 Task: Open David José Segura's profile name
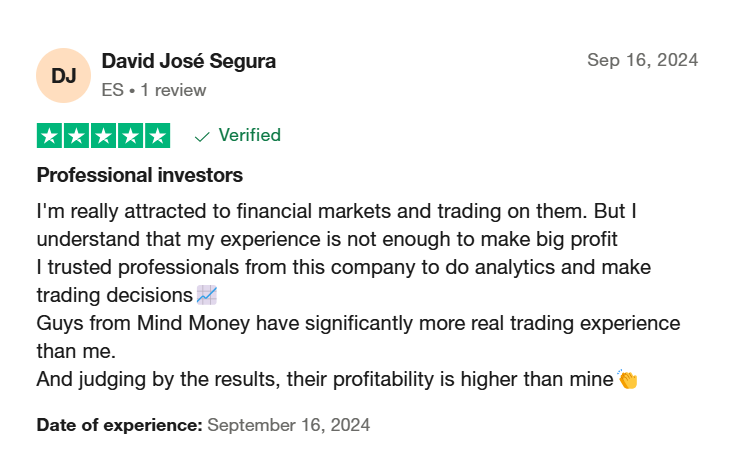(x=189, y=61)
